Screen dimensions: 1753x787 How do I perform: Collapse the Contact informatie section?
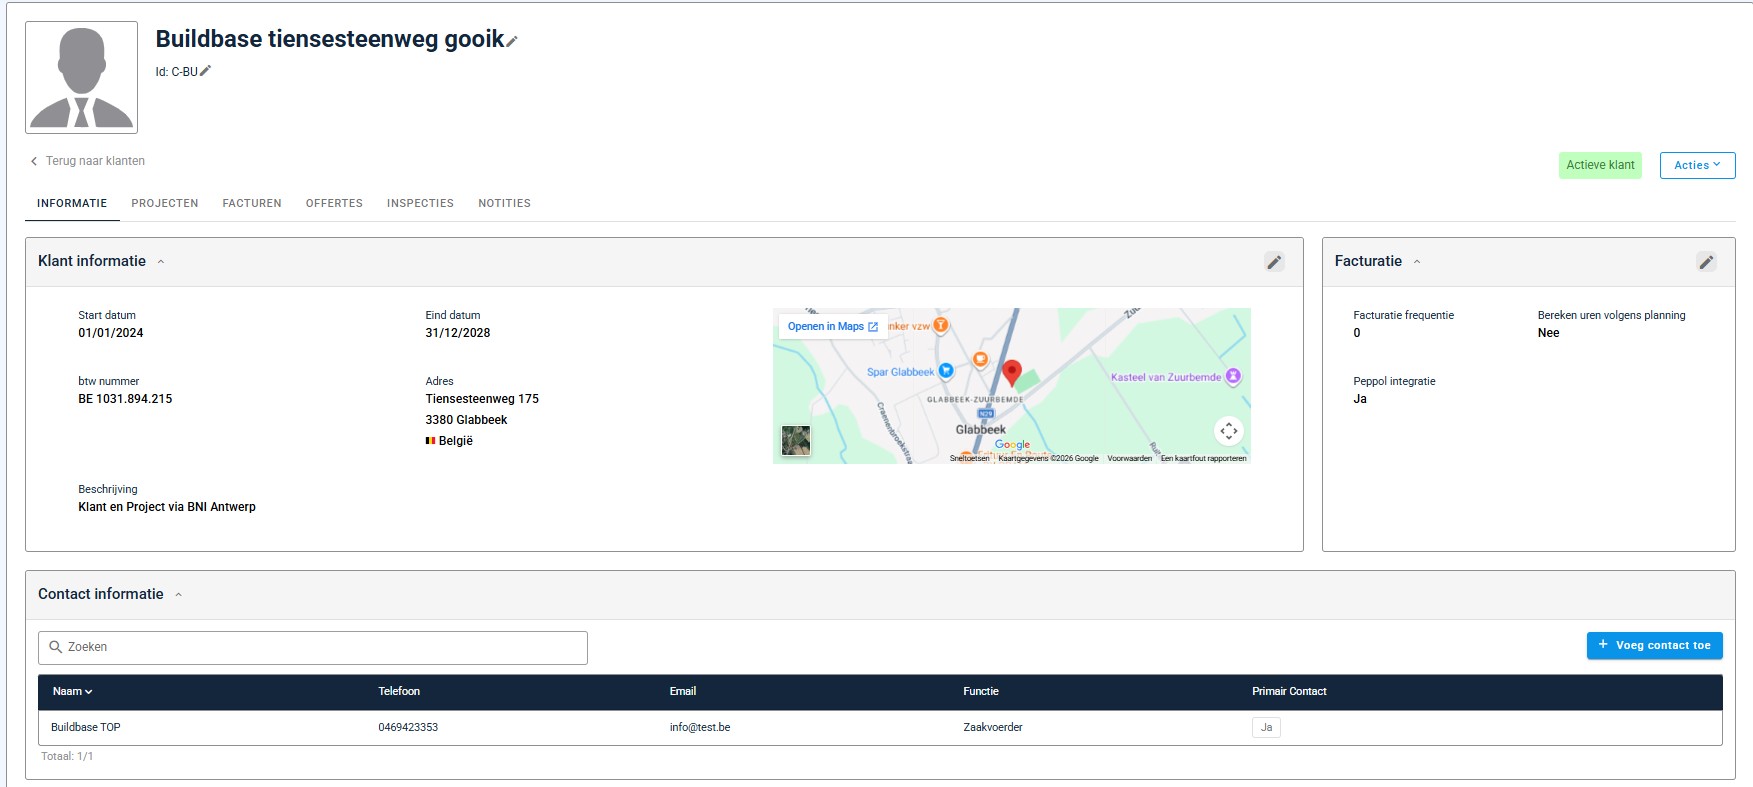click(x=178, y=595)
